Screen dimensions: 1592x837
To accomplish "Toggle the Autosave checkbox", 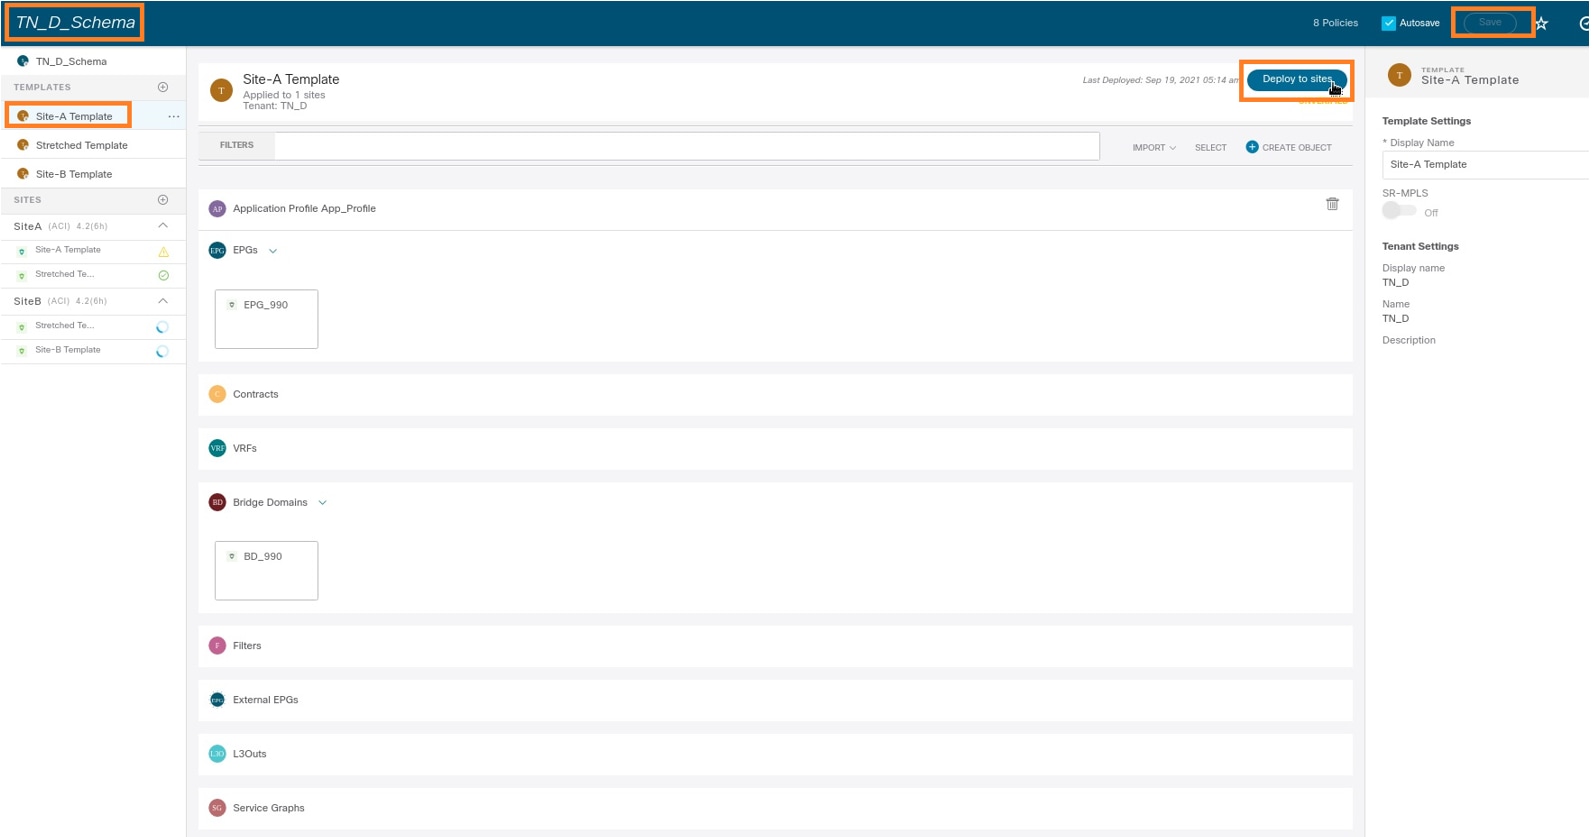I will pyautogui.click(x=1388, y=23).
